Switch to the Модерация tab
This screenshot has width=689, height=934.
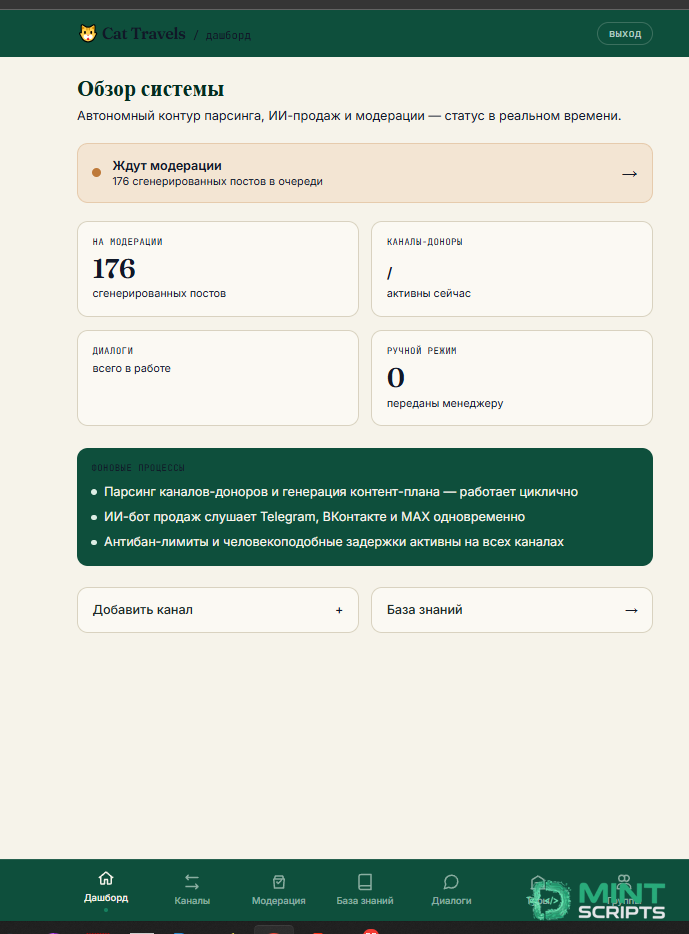coord(279,889)
